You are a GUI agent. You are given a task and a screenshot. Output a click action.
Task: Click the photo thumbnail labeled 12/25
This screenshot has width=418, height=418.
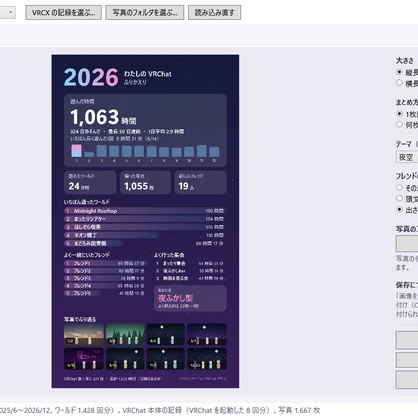click(x=207, y=359)
